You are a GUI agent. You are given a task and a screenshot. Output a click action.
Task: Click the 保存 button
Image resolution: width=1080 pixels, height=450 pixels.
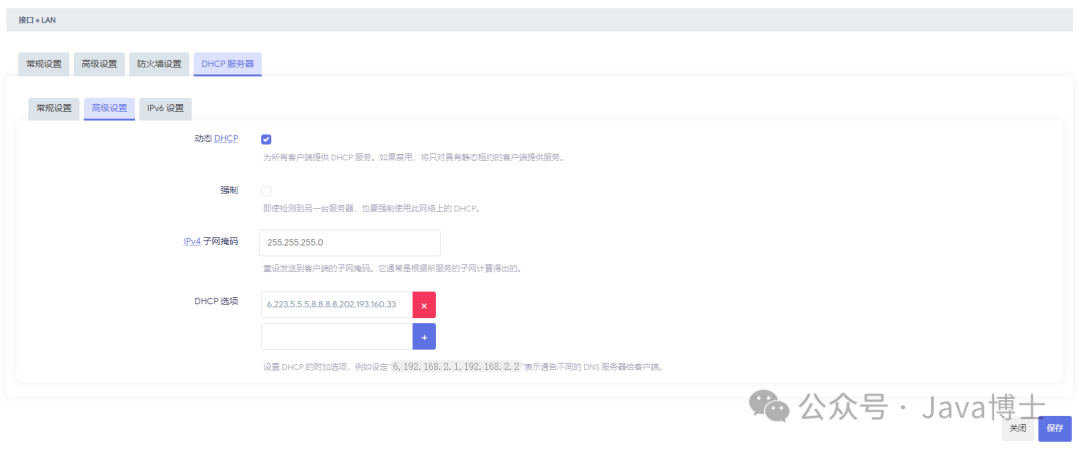coord(1054,428)
